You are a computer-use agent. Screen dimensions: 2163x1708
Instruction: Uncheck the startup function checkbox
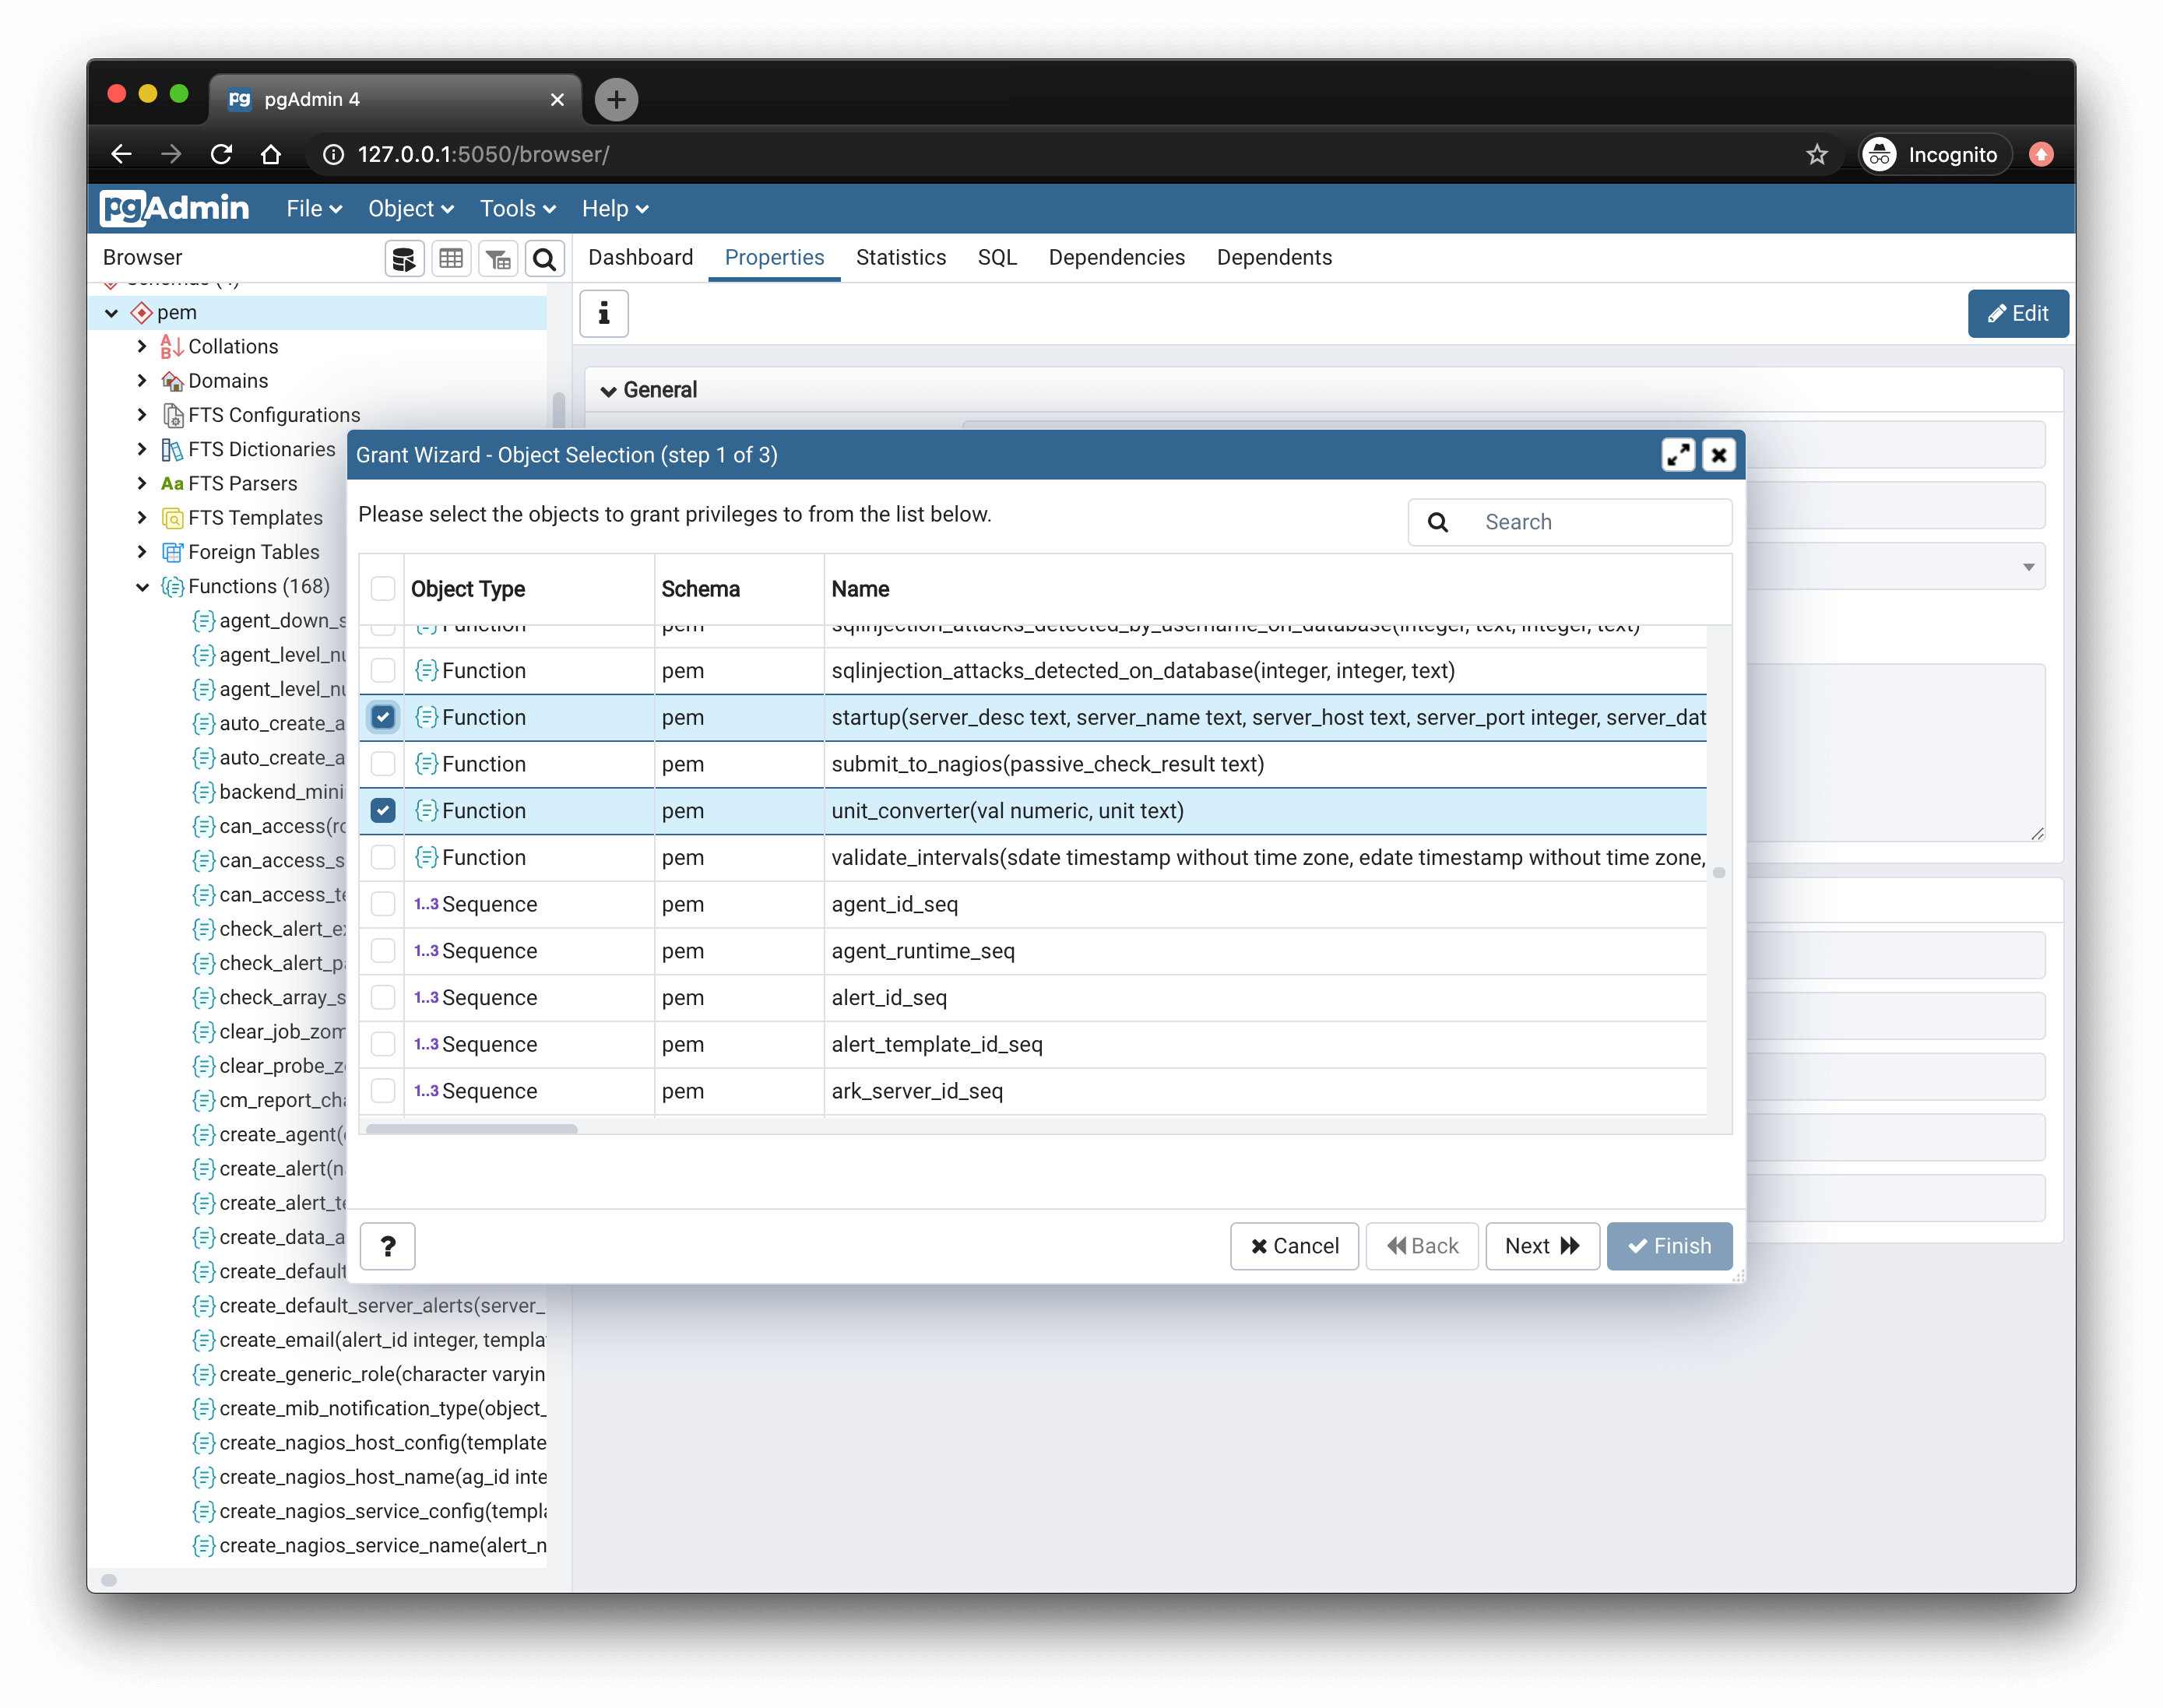(x=383, y=717)
